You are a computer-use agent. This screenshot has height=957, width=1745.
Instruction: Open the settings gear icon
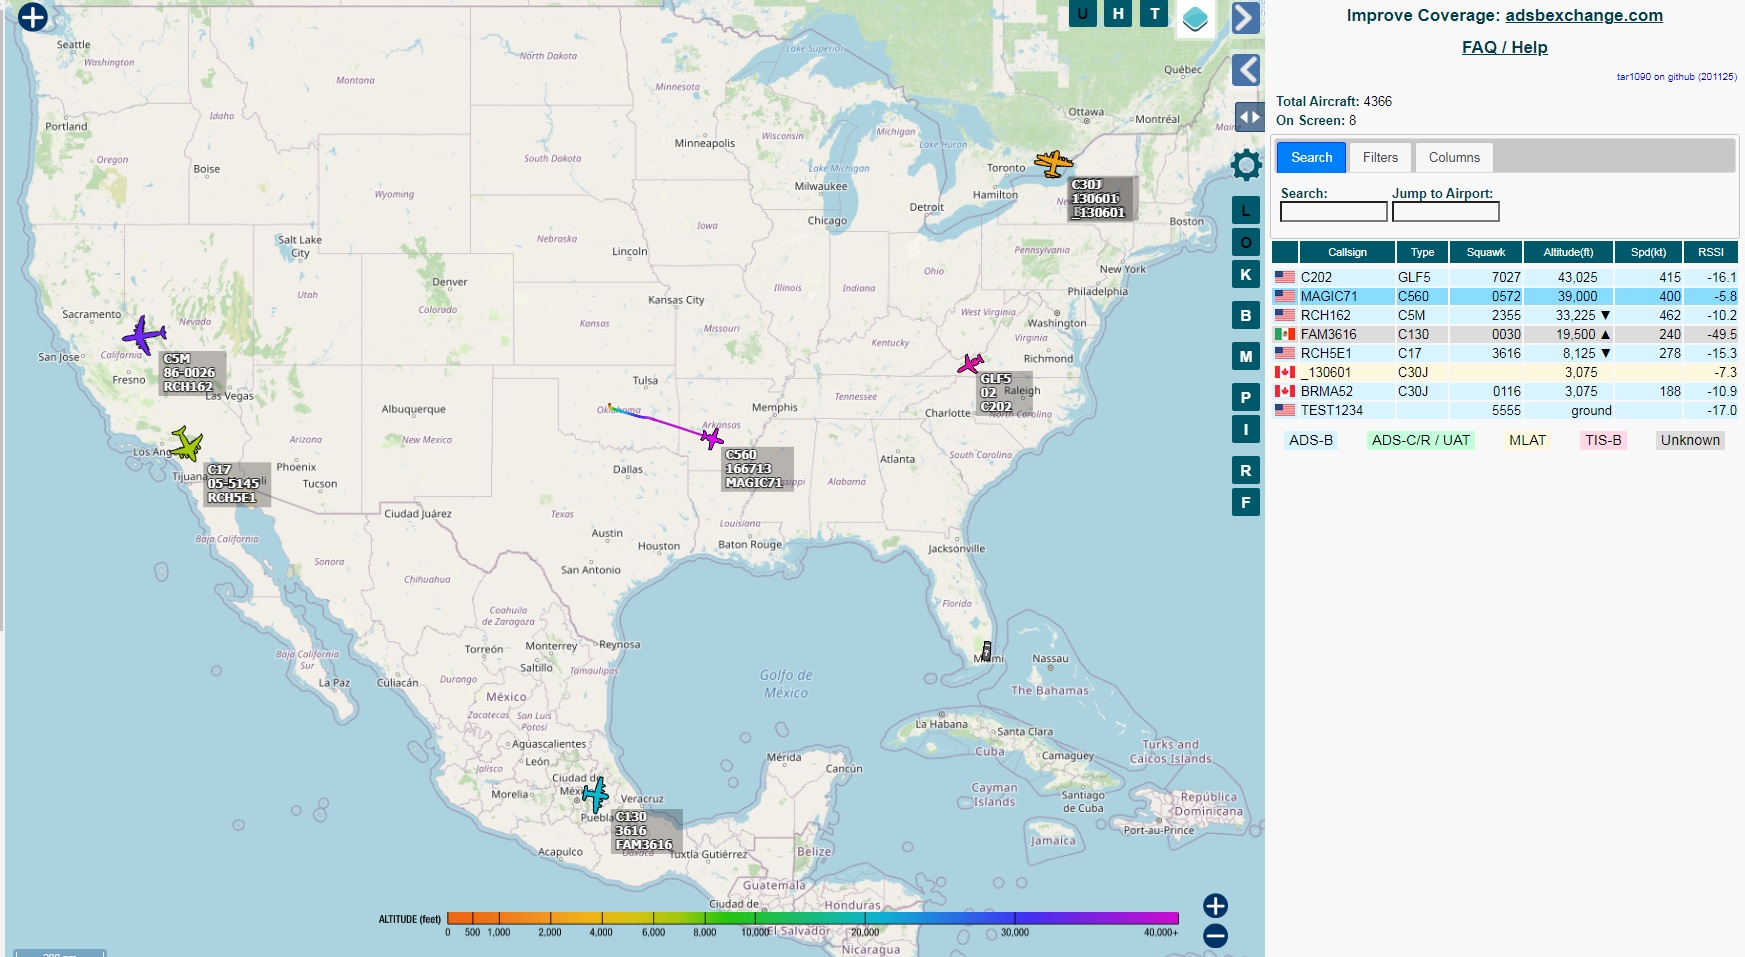[1246, 165]
